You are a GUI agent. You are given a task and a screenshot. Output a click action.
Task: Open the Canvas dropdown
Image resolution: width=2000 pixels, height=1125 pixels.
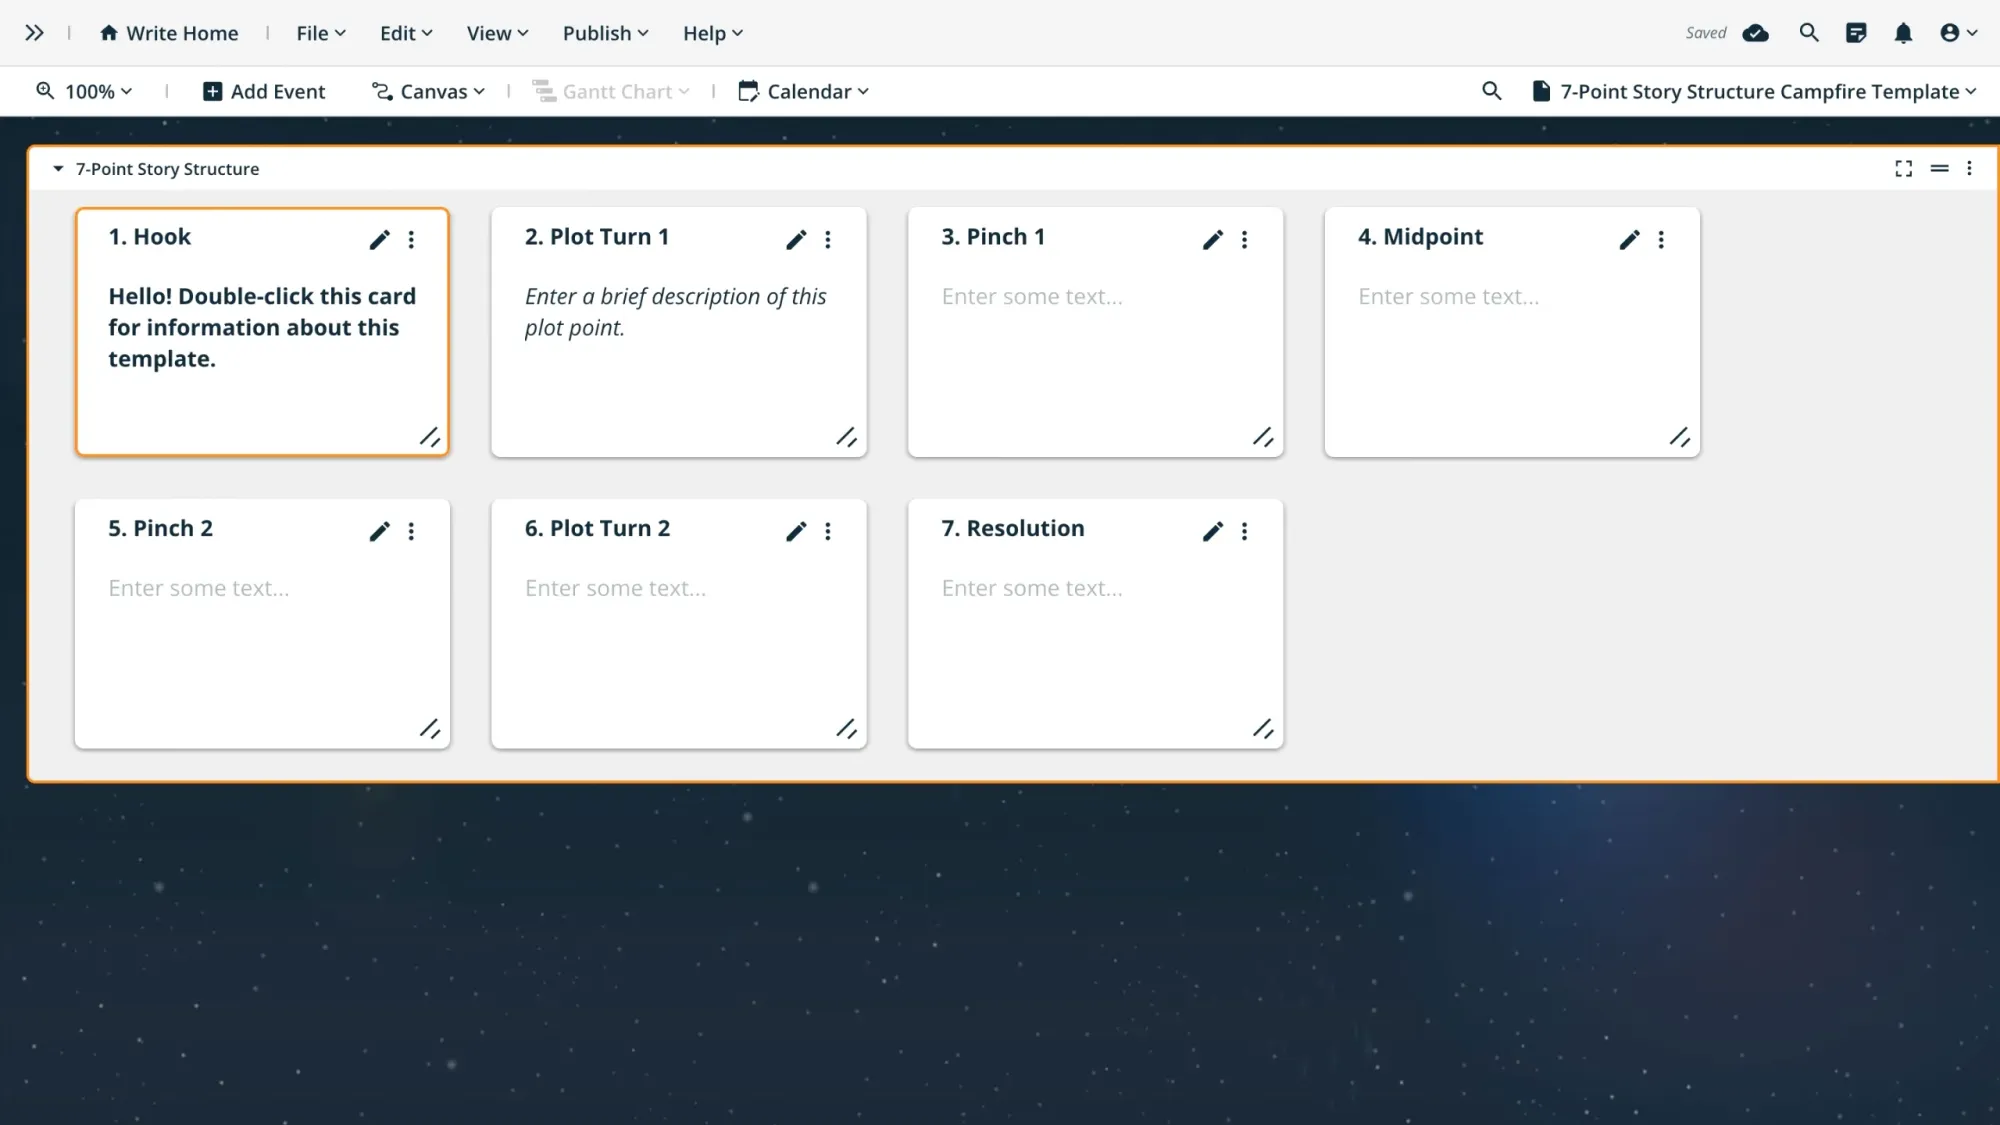[x=428, y=91]
